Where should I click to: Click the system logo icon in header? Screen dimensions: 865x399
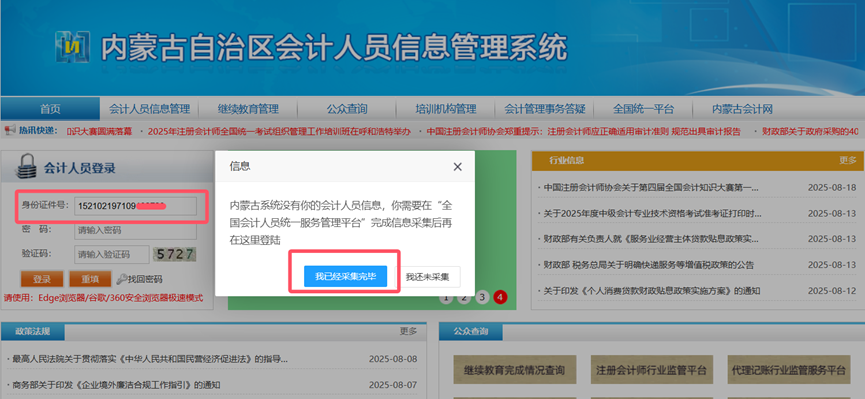(x=73, y=46)
